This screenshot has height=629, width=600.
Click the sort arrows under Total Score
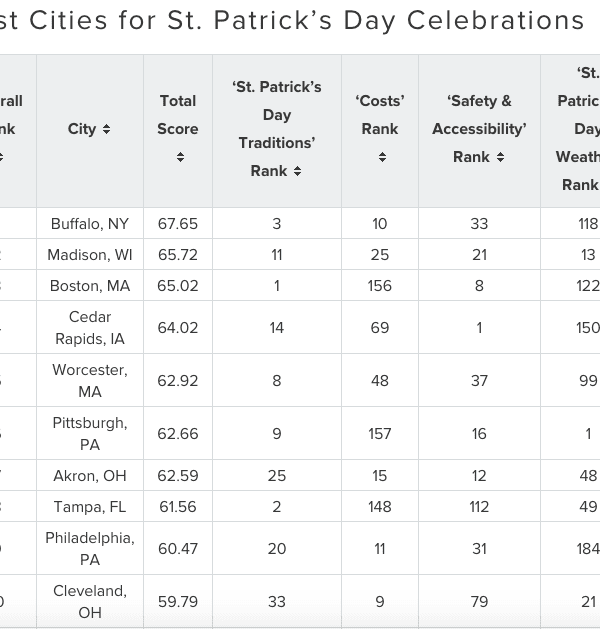point(180,157)
